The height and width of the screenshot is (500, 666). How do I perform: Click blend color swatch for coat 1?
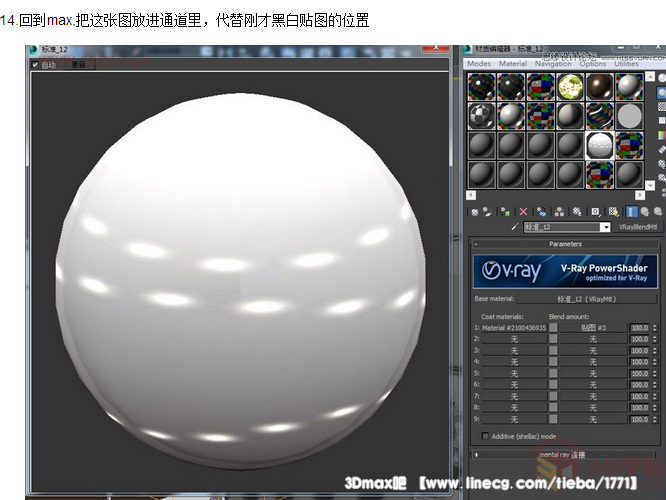pos(553,328)
